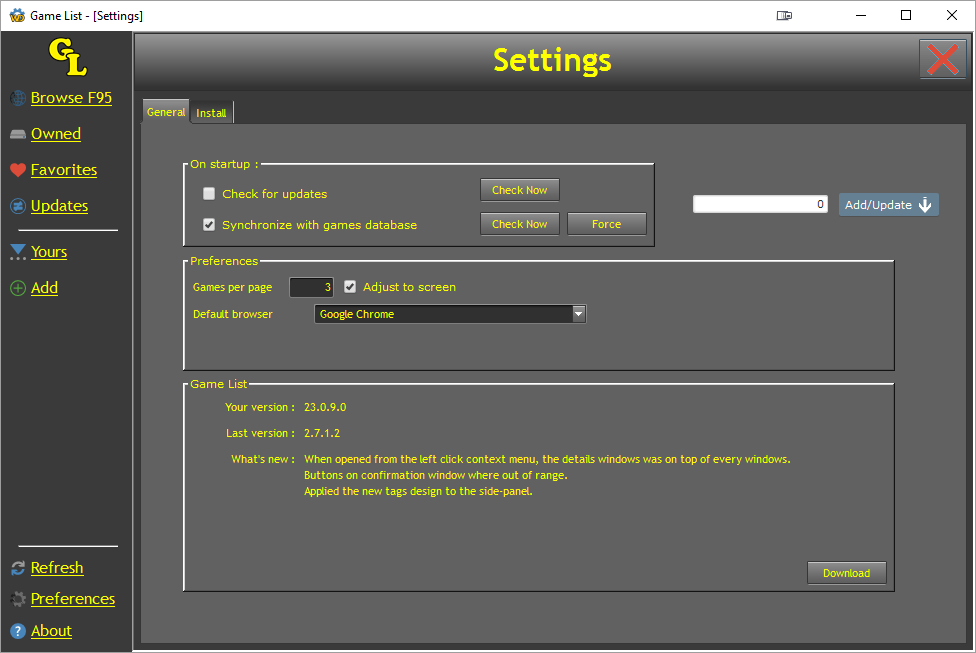
Task: Click the Add/Update button with arrow
Action: 888,205
